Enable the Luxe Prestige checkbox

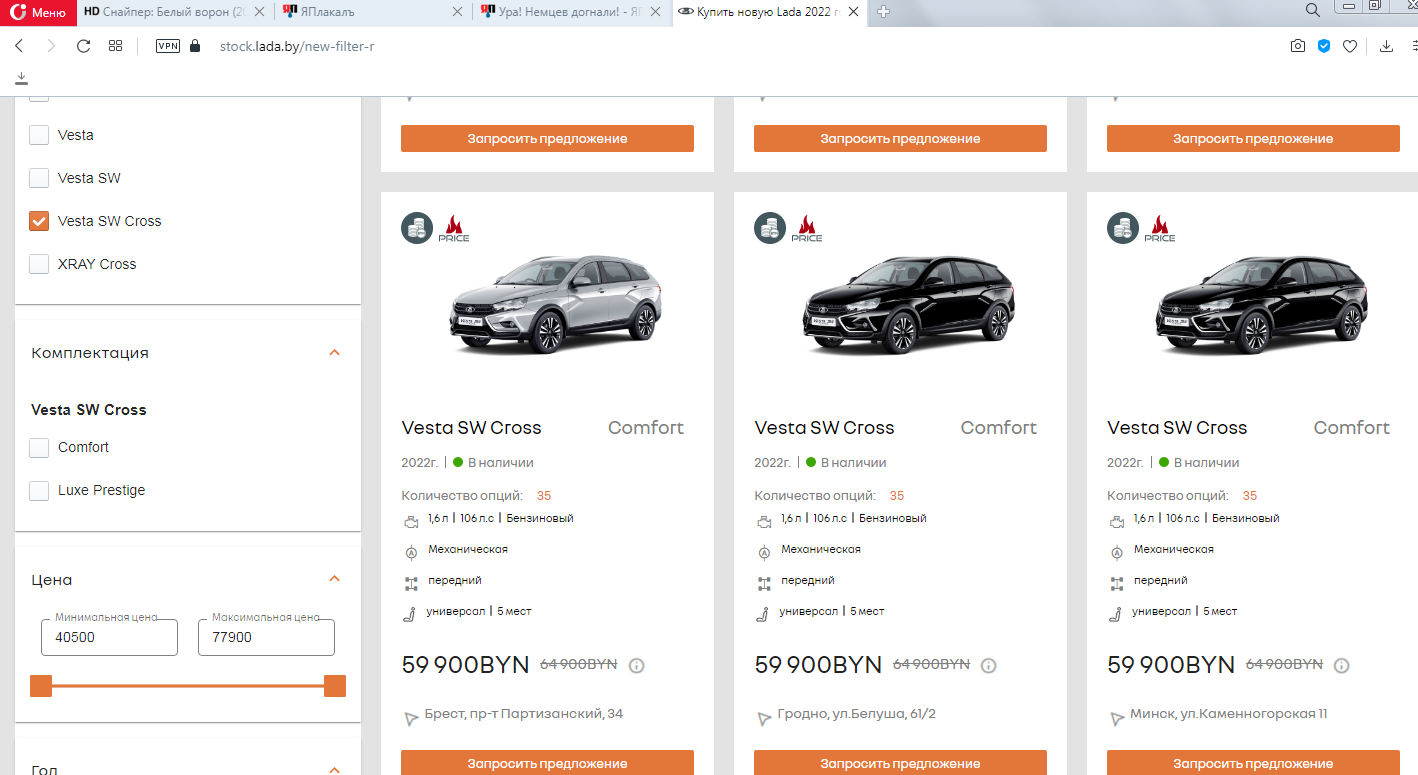pos(39,490)
